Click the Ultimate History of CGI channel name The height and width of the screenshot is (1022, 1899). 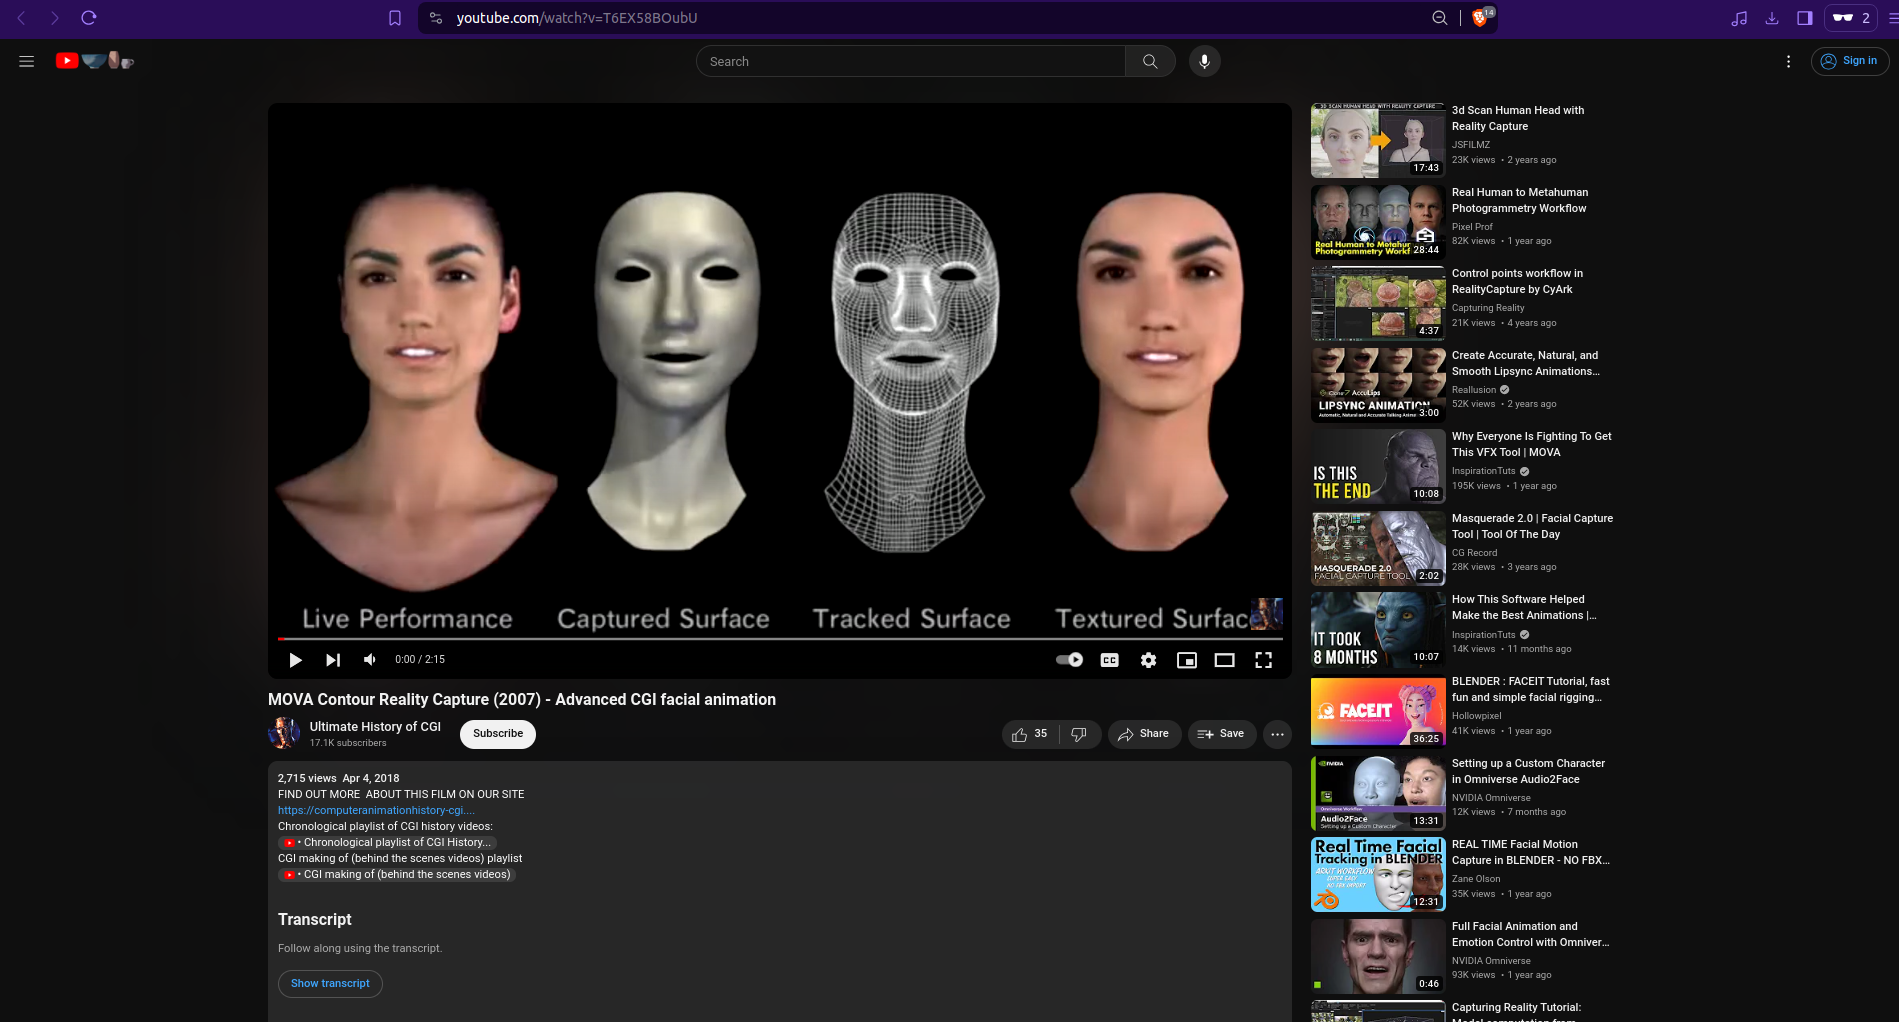pyautogui.click(x=375, y=727)
